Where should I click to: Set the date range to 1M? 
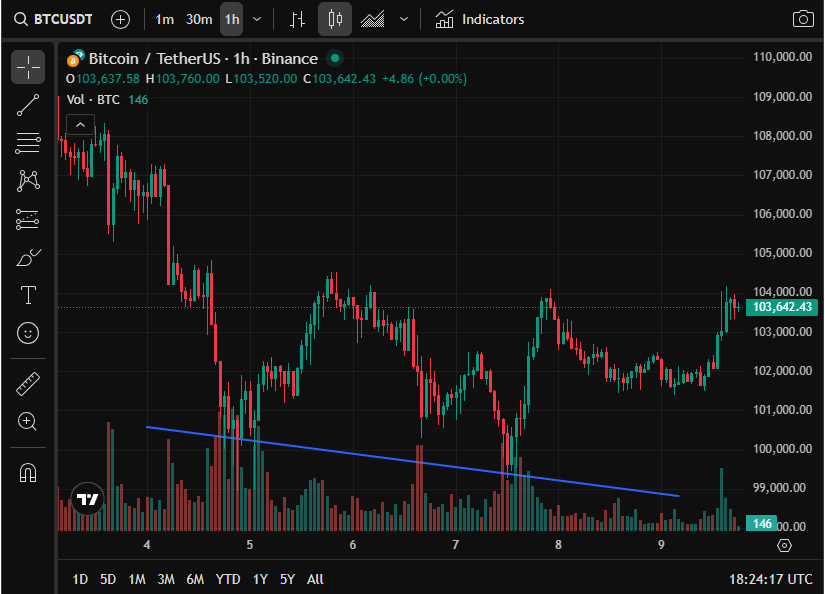pyautogui.click(x=137, y=579)
